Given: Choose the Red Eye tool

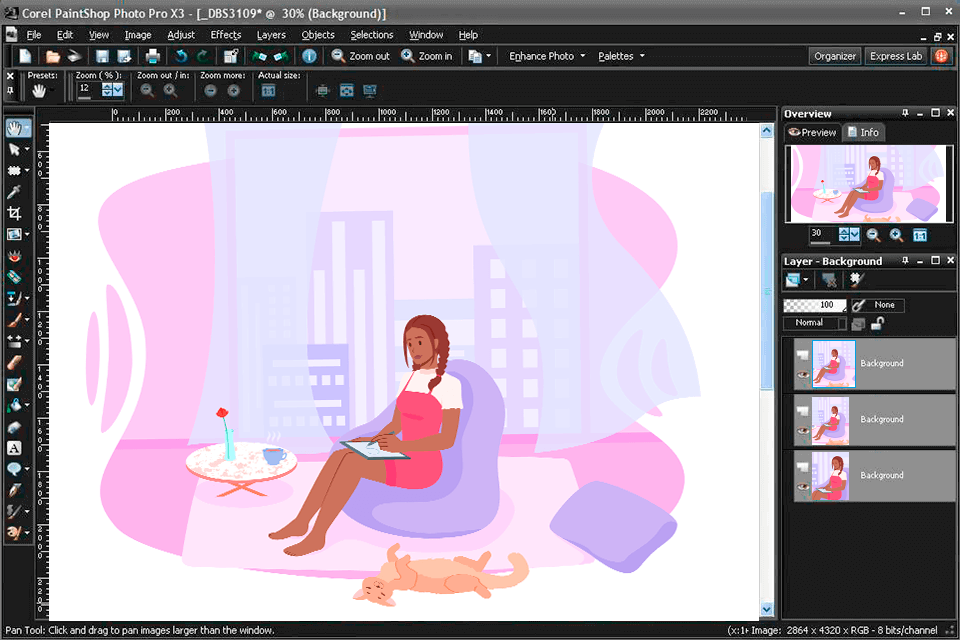Looking at the screenshot, I should (15, 256).
